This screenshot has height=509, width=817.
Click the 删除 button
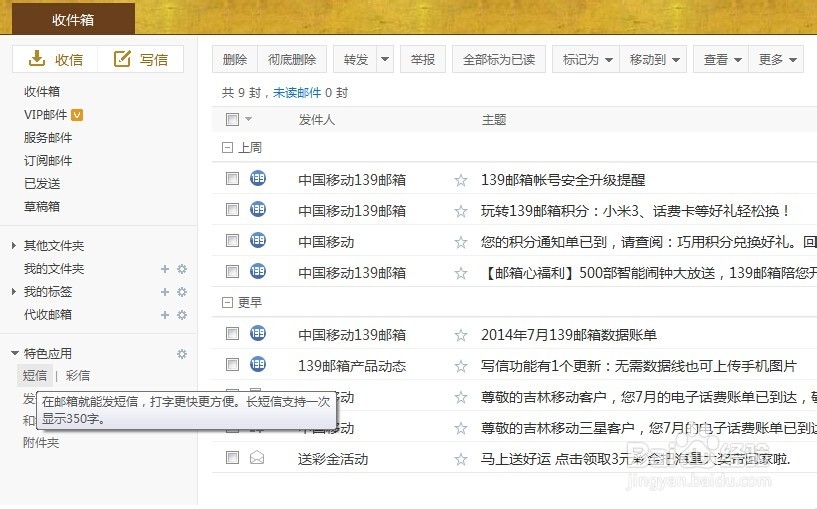[235, 59]
